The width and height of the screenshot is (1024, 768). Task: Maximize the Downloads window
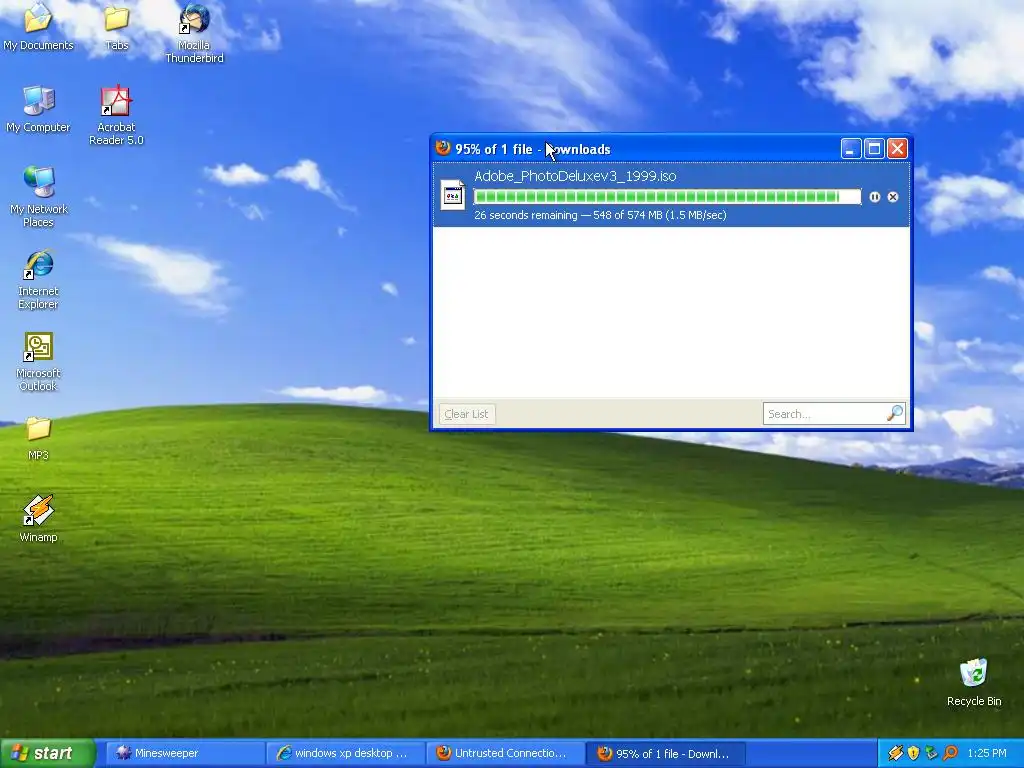(874, 149)
